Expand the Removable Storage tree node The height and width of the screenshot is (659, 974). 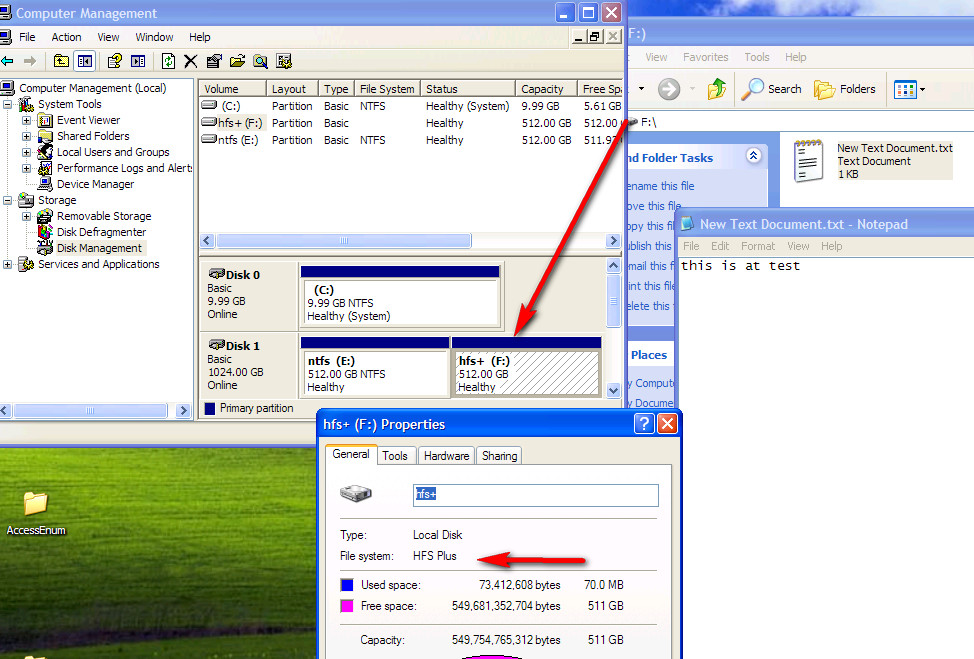pyautogui.click(x=26, y=216)
